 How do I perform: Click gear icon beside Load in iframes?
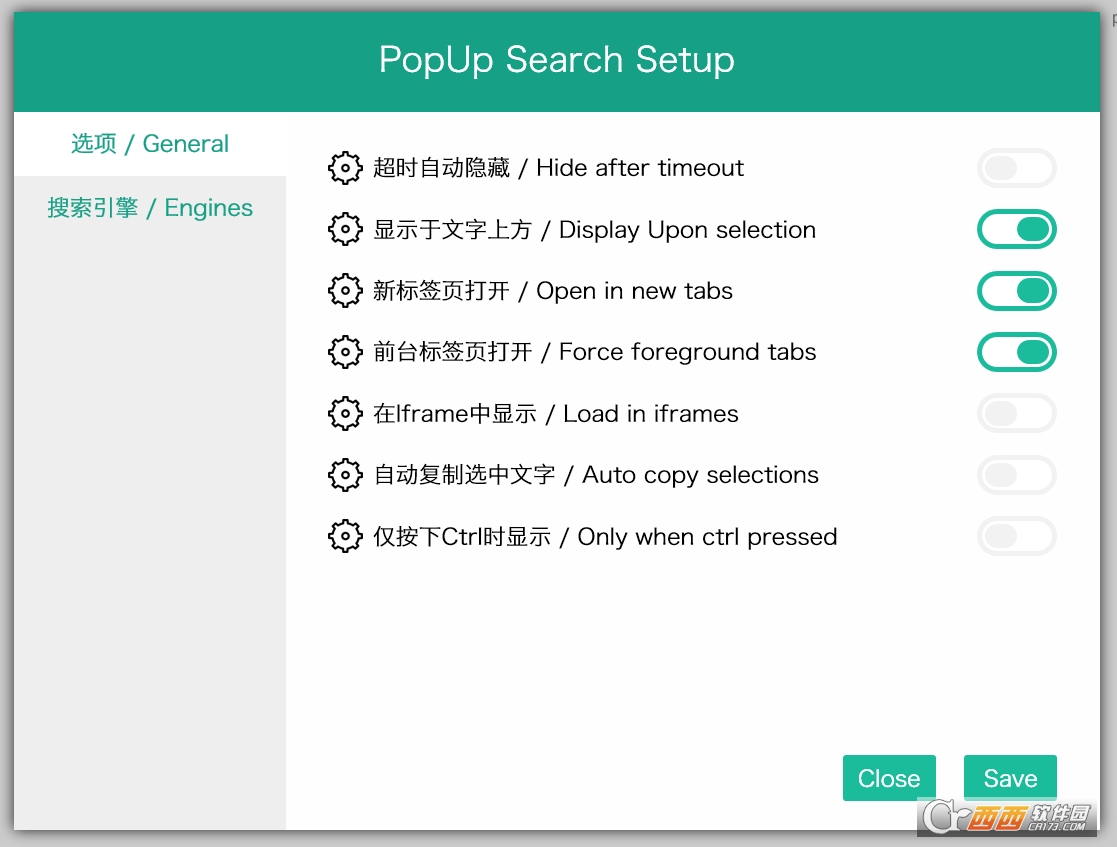(x=345, y=414)
